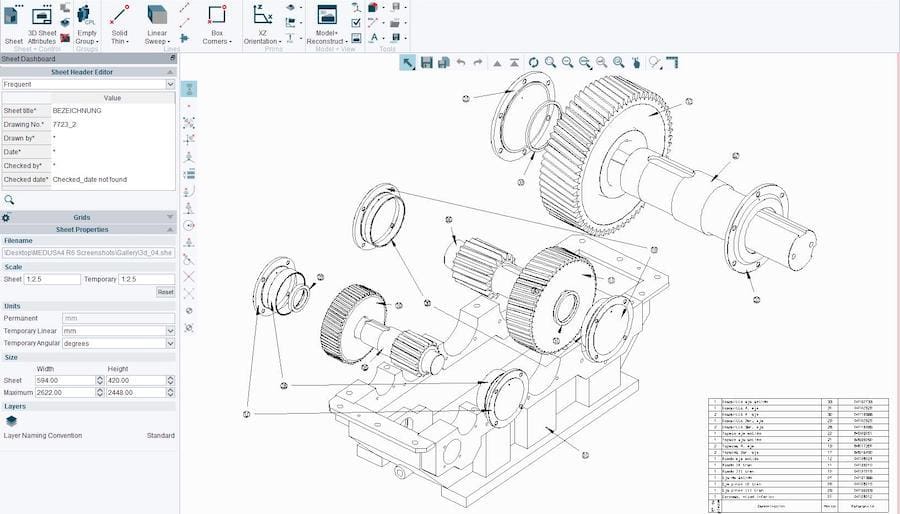Click the float/undock icon on Sheet Dashboard
The width and height of the screenshot is (900, 514).
click(x=172, y=59)
